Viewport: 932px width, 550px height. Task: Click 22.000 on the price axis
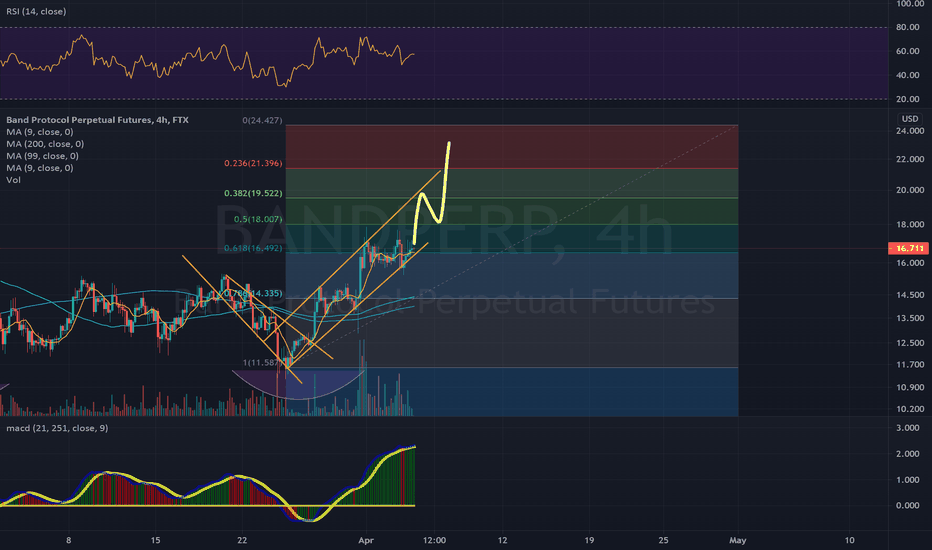click(910, 159)
